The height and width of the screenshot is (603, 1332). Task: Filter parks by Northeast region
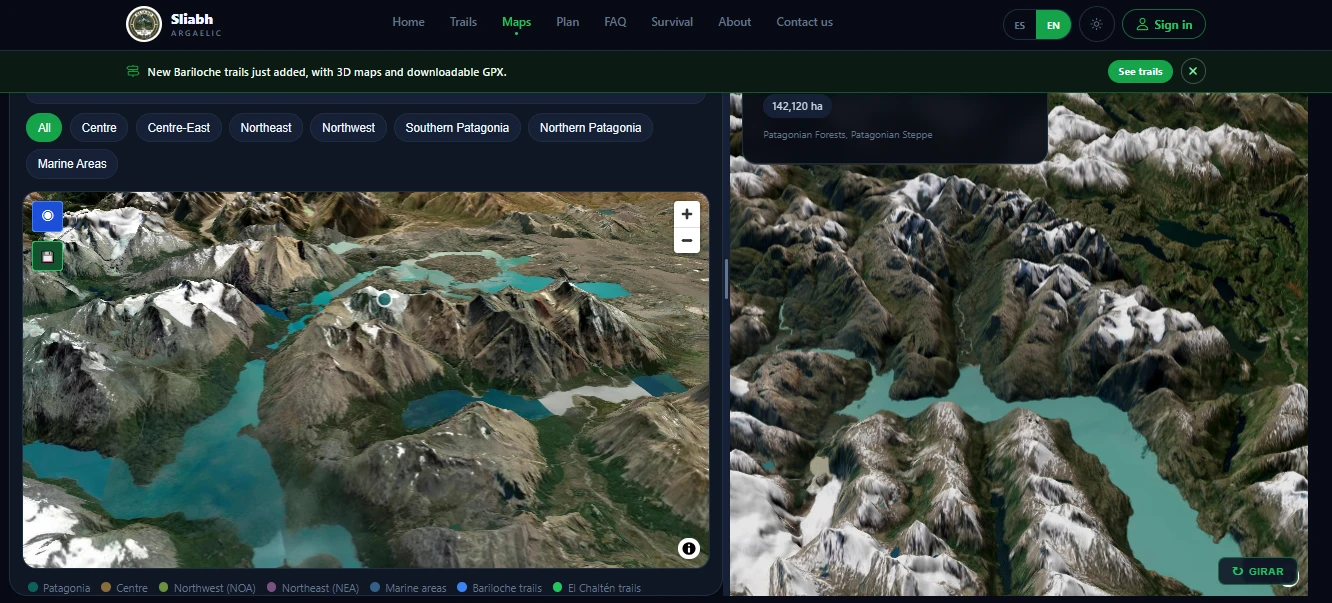266,128
